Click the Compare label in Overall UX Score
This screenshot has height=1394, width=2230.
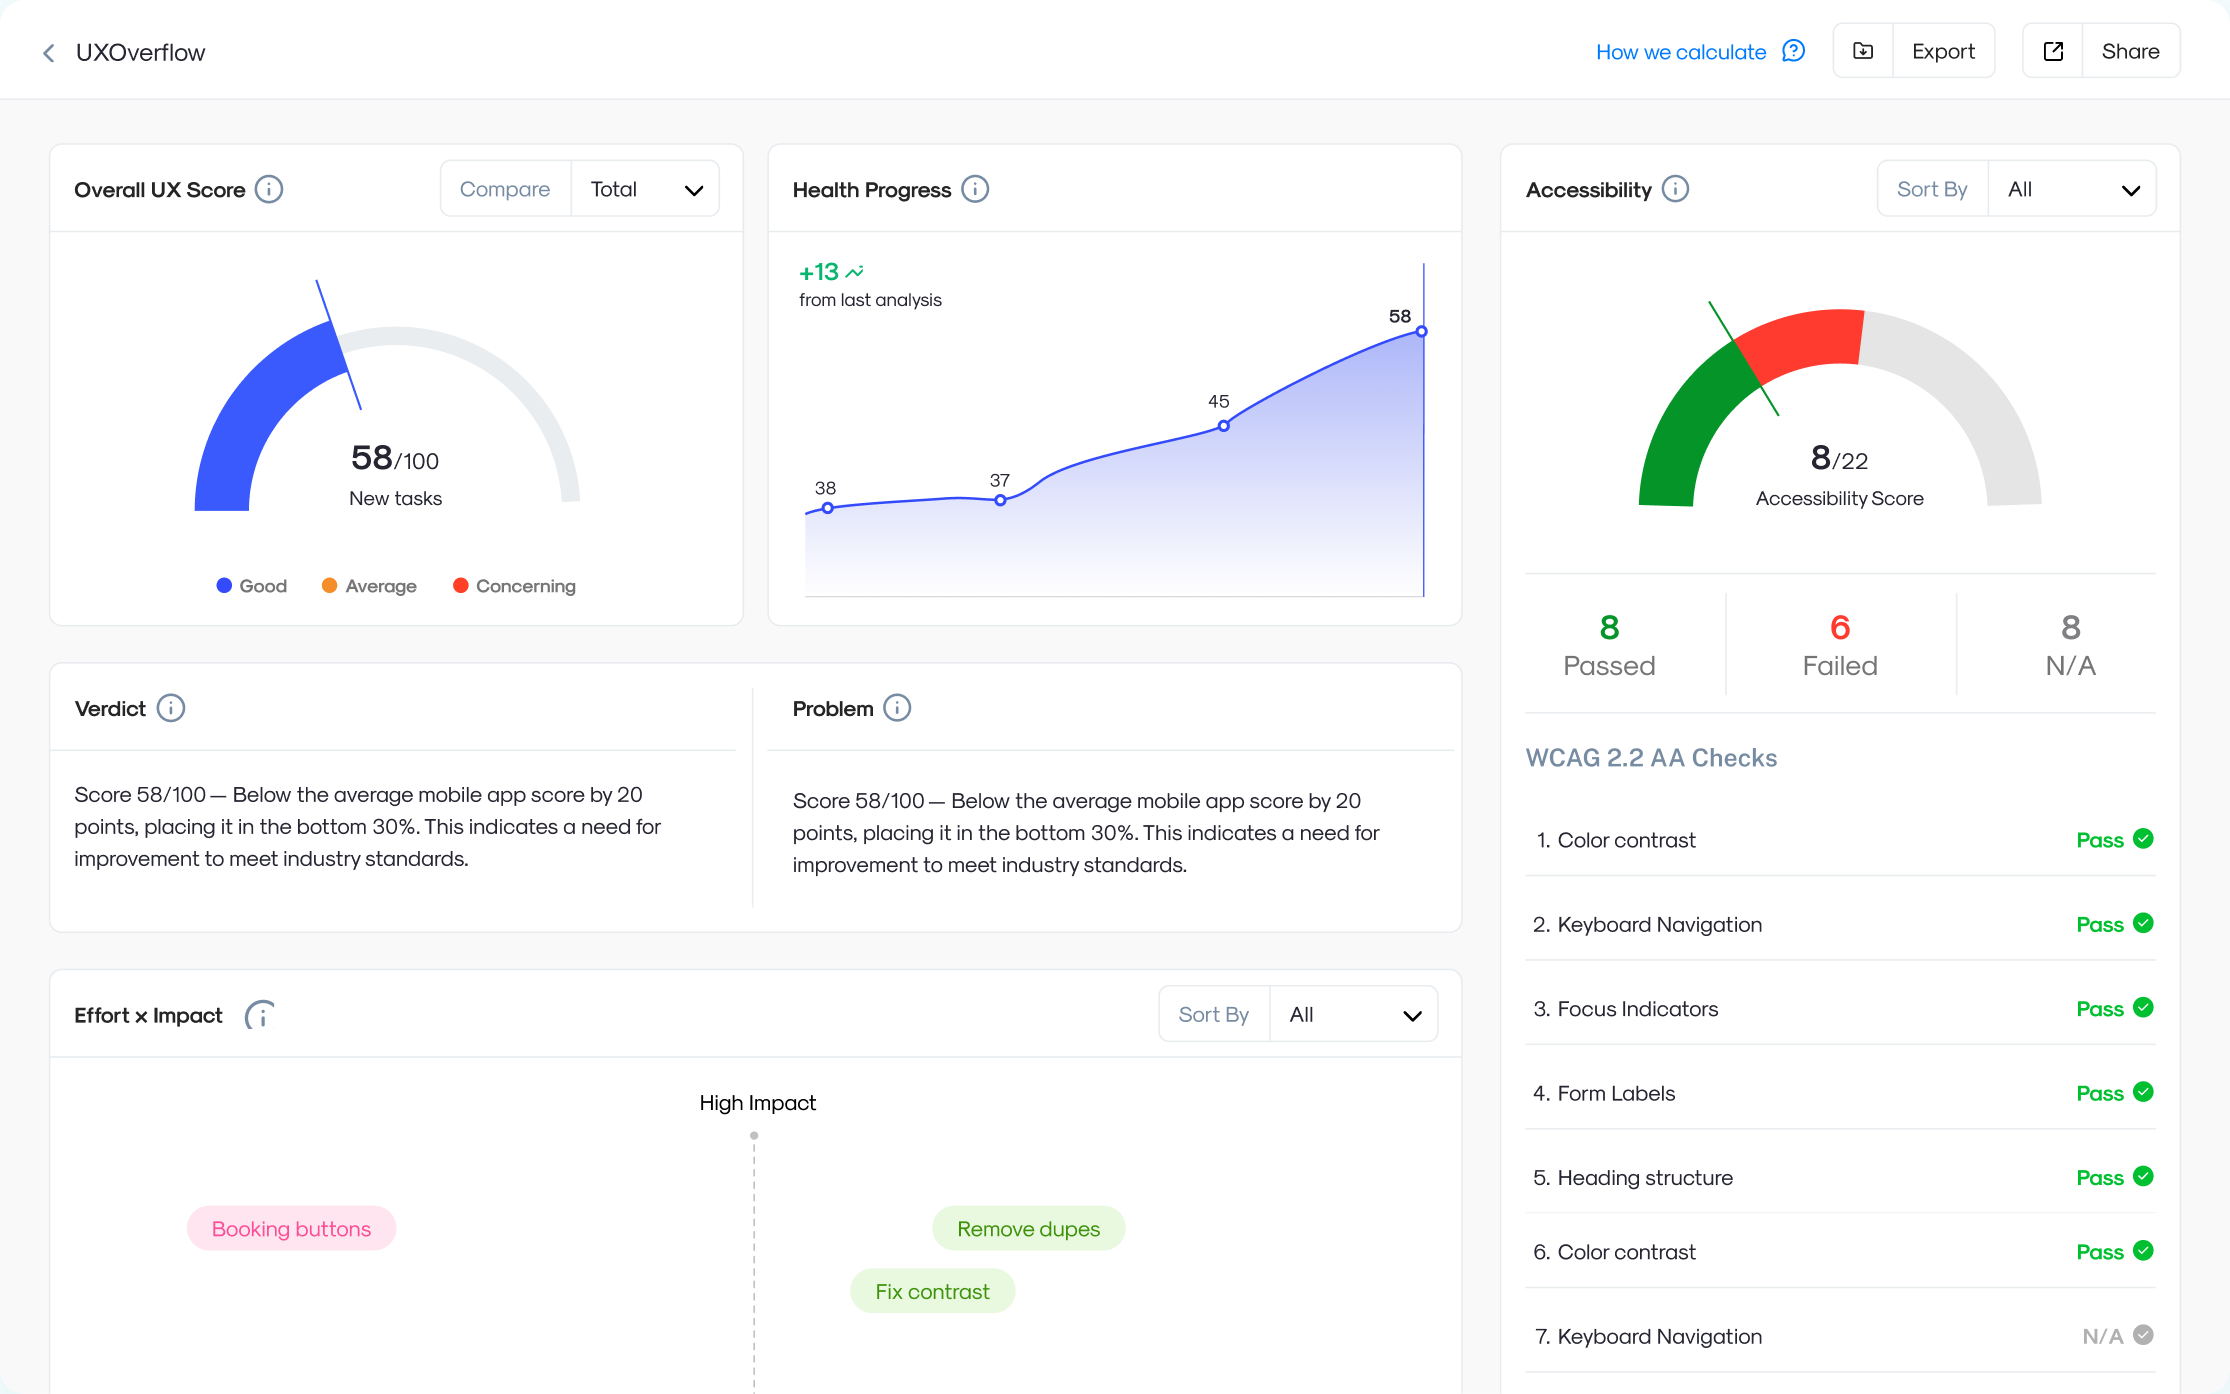(x=505, y=189)
